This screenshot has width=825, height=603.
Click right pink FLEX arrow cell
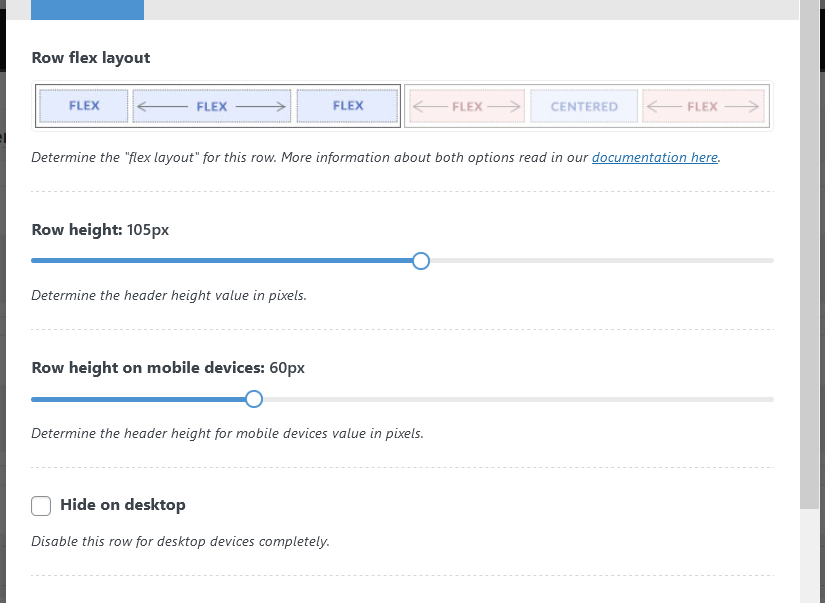coord(703,106)
